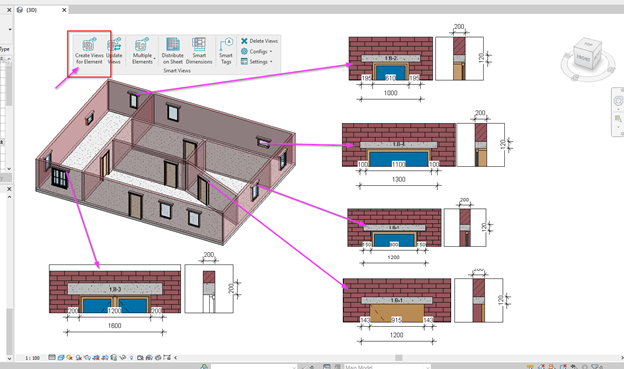Click the Update Views ribbon icon
The width and height of the screenshot is (624, 369).
coord(114,51)
